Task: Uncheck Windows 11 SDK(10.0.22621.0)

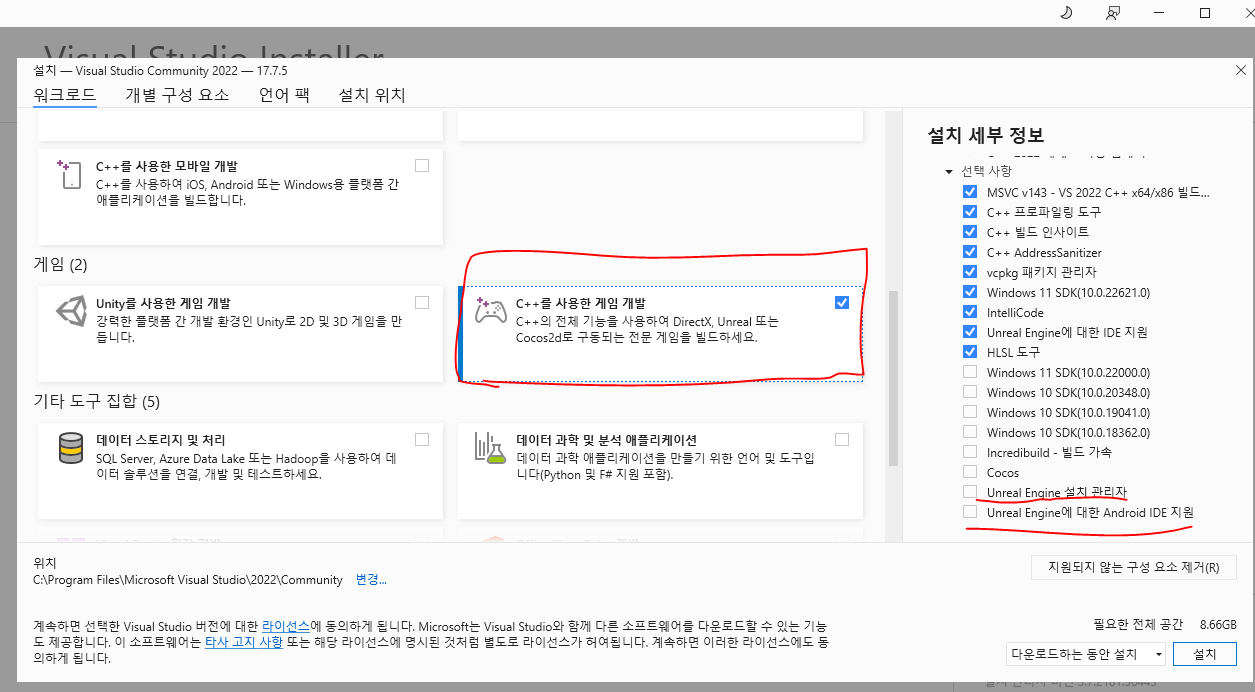Action: (x=969, y=291)
